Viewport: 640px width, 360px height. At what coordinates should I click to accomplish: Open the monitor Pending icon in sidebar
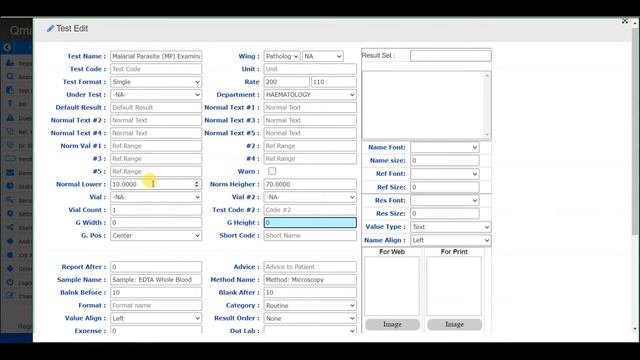(10, 159)
